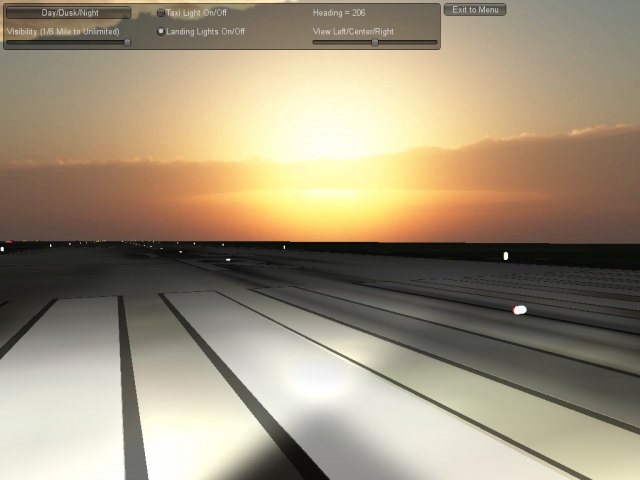Screen dimensions: 640x480
Task: Click the red-white runway edge light on right
Action: (x=519, y=310)
